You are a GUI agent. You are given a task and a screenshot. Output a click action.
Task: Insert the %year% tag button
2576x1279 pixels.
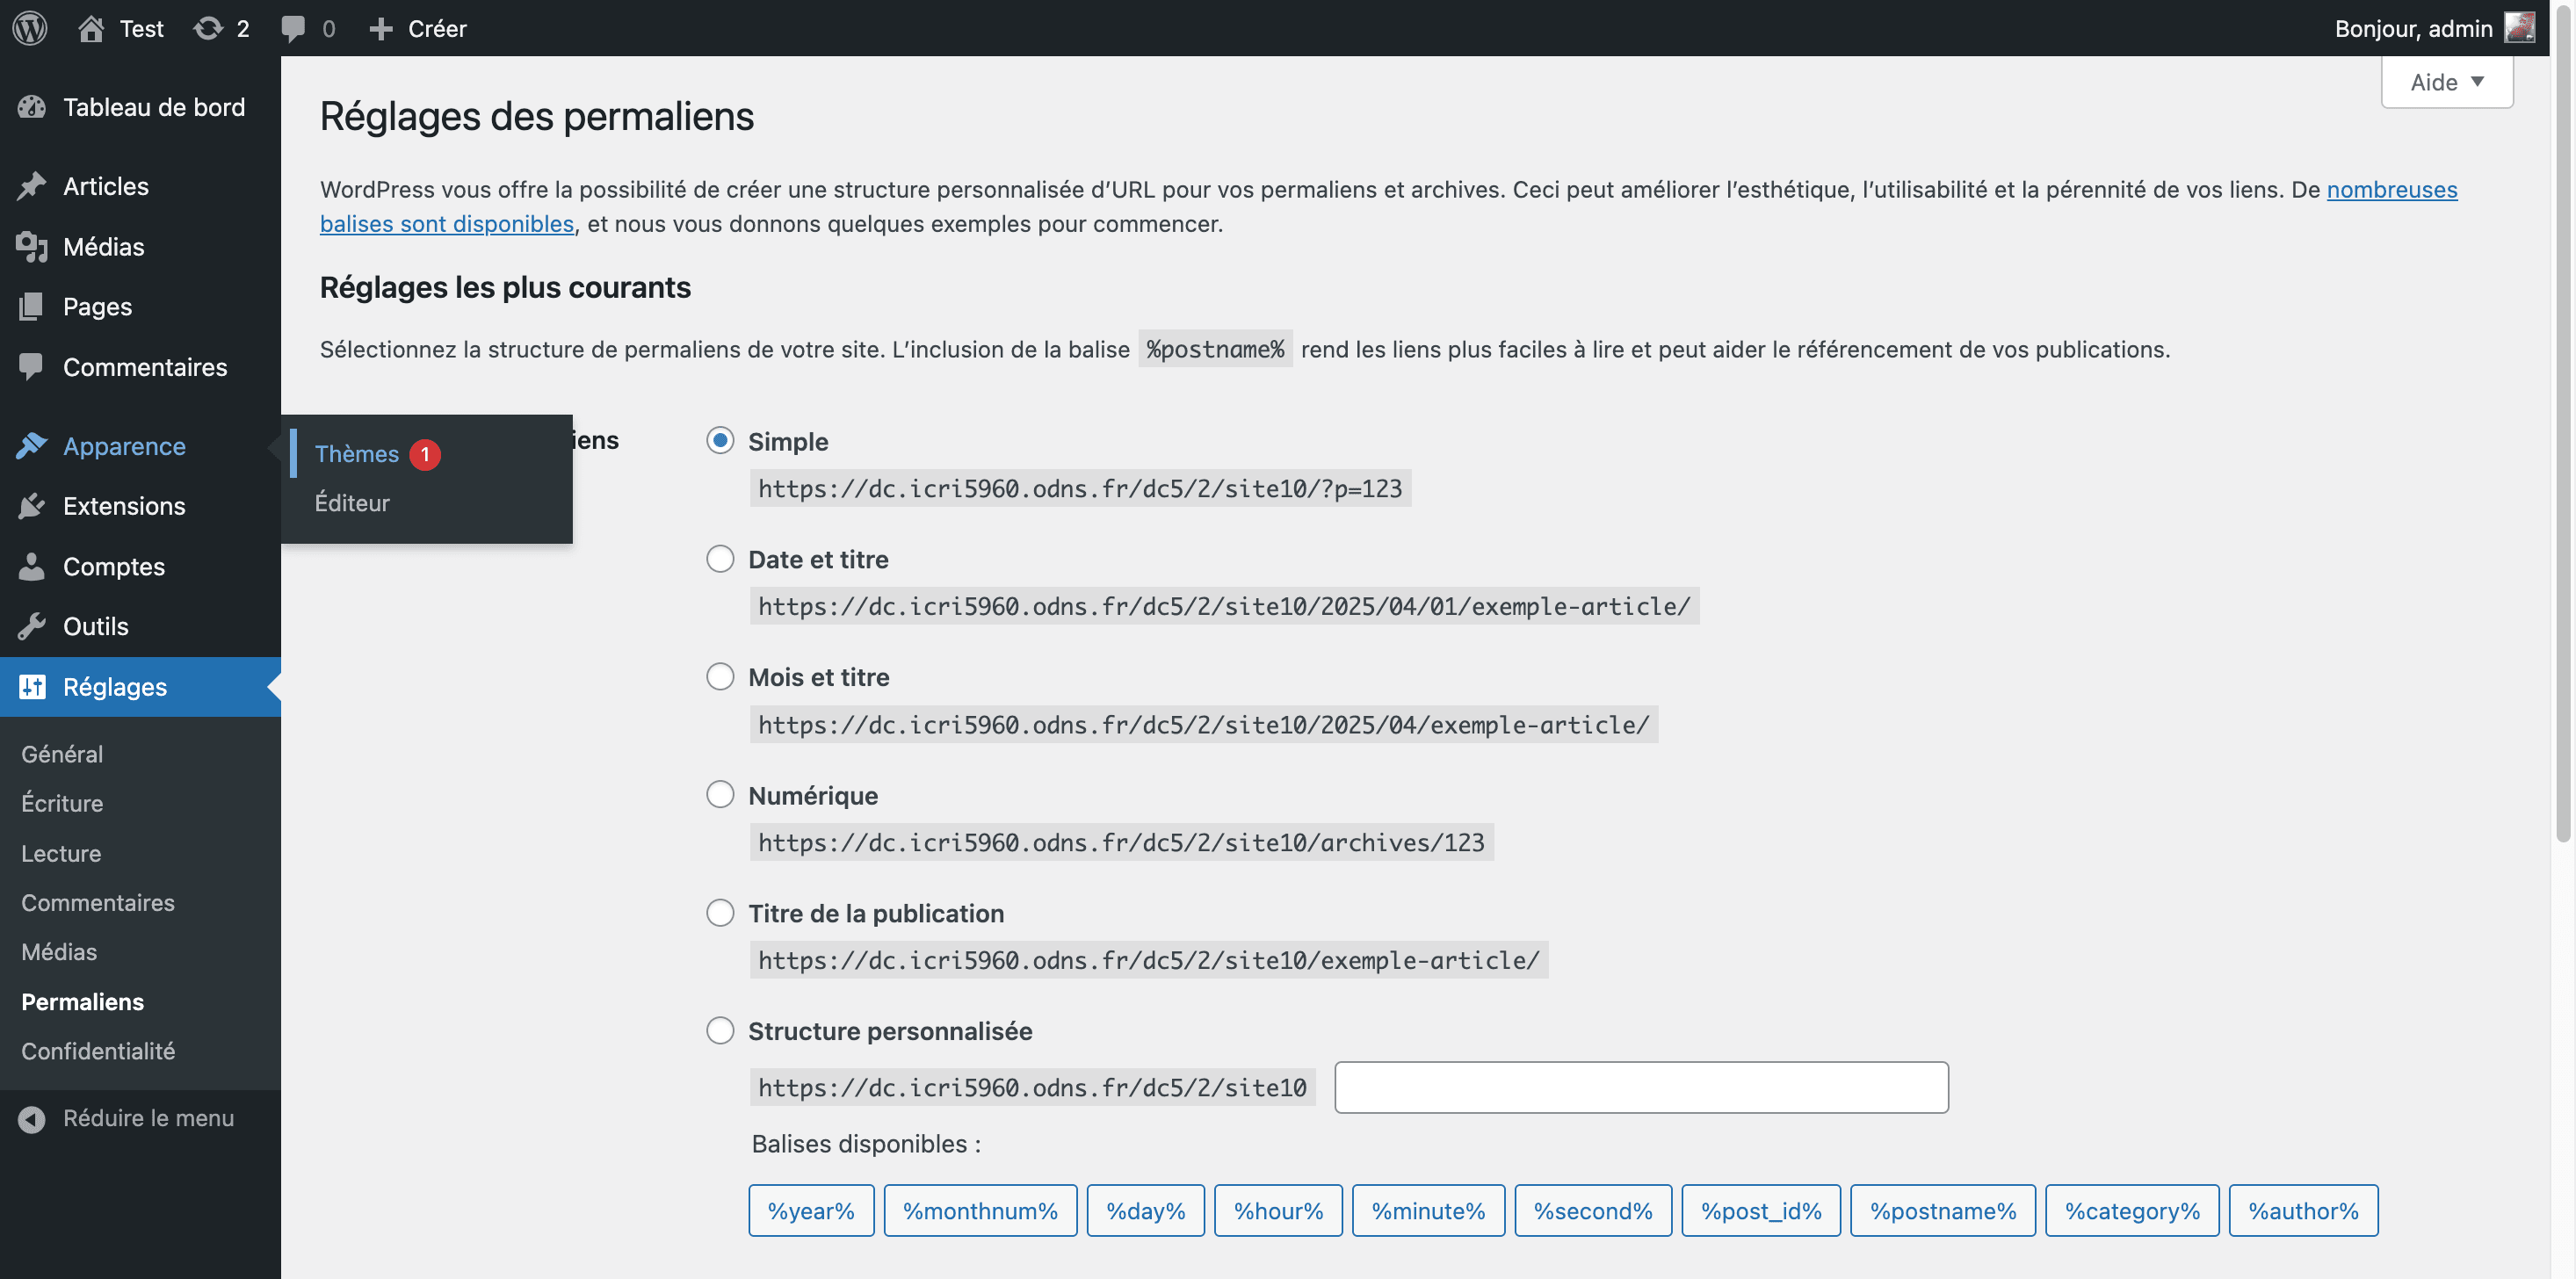(811, 1211)
